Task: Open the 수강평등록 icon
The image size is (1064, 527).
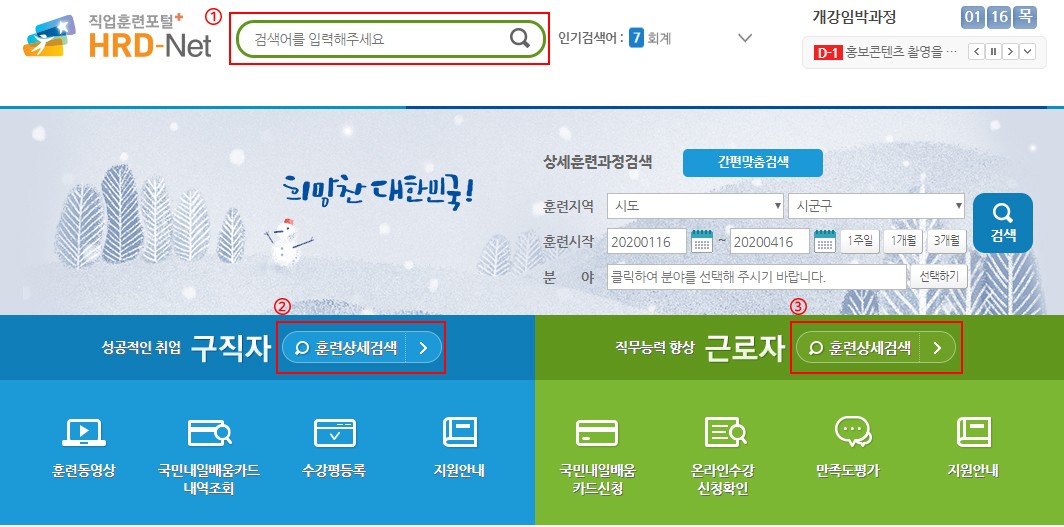Action: tap(335, 433)
